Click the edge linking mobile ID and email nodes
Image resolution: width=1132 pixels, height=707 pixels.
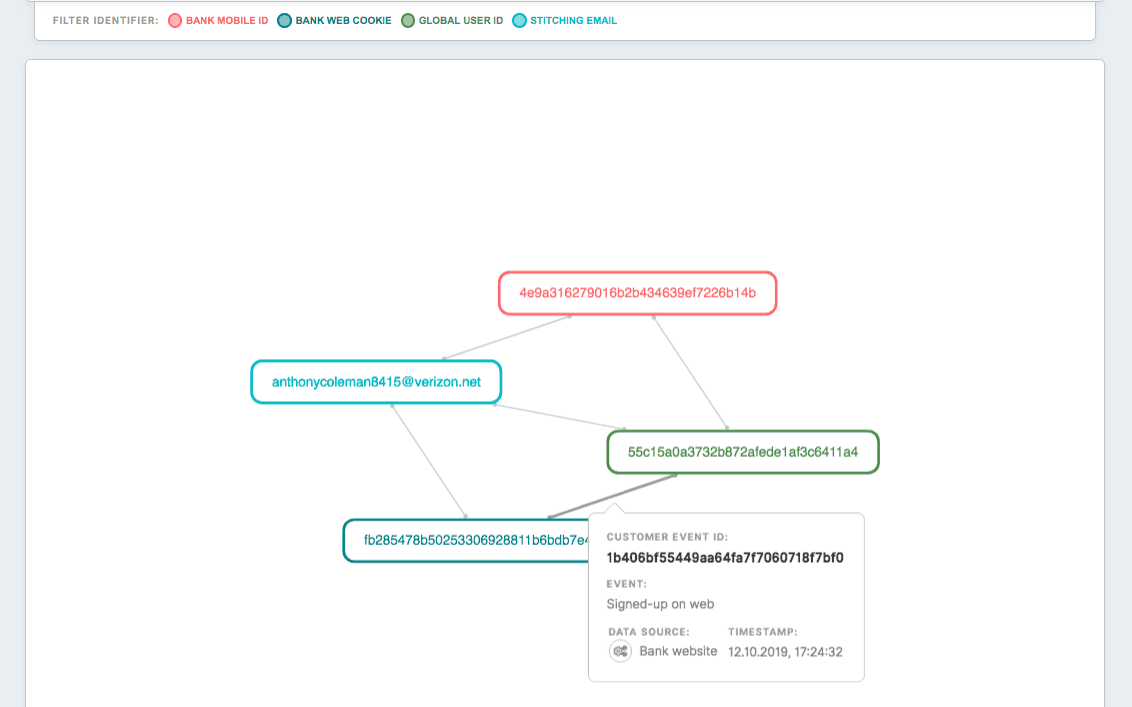pyautogui.click(x=507, y=338)
